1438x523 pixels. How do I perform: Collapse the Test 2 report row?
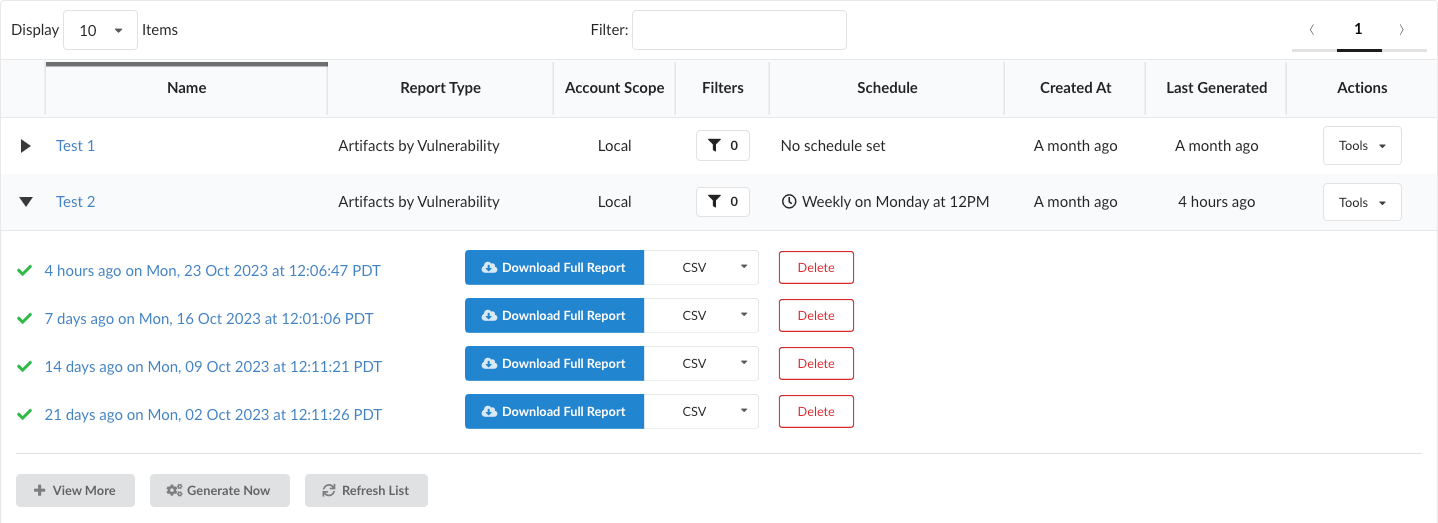26,202
